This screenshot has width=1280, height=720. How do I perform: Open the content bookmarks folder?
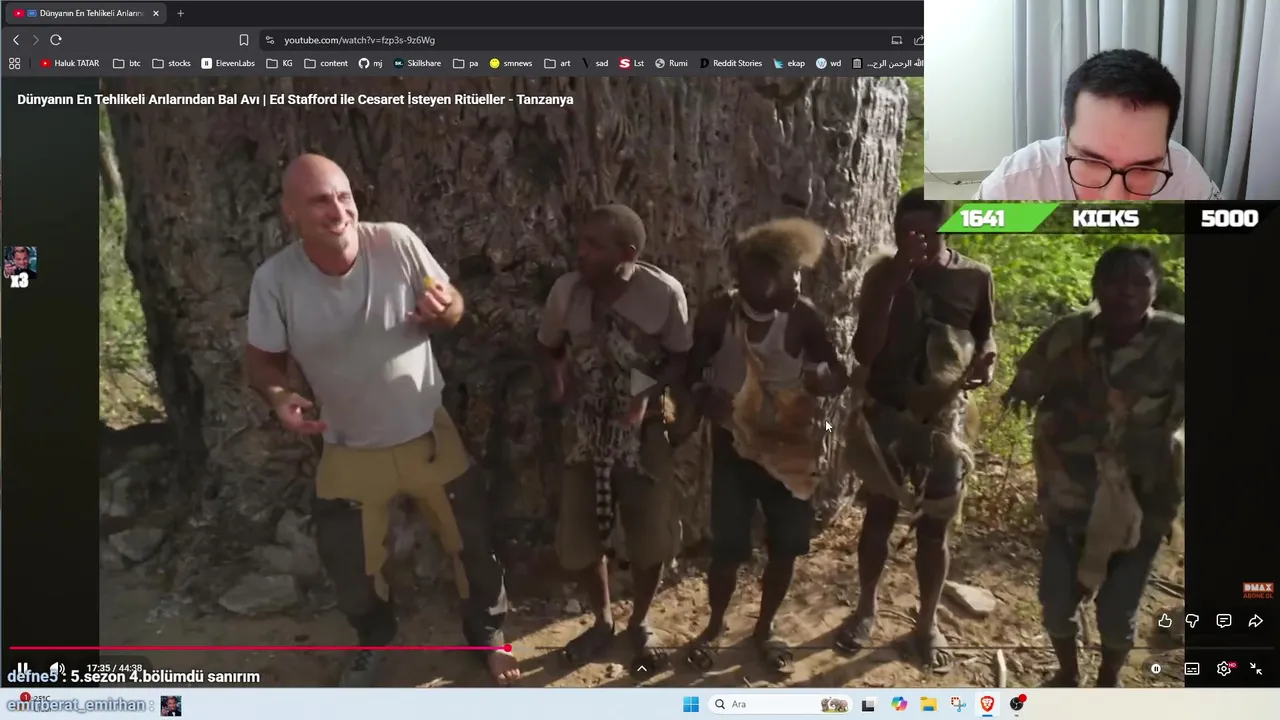pos(326,63)
